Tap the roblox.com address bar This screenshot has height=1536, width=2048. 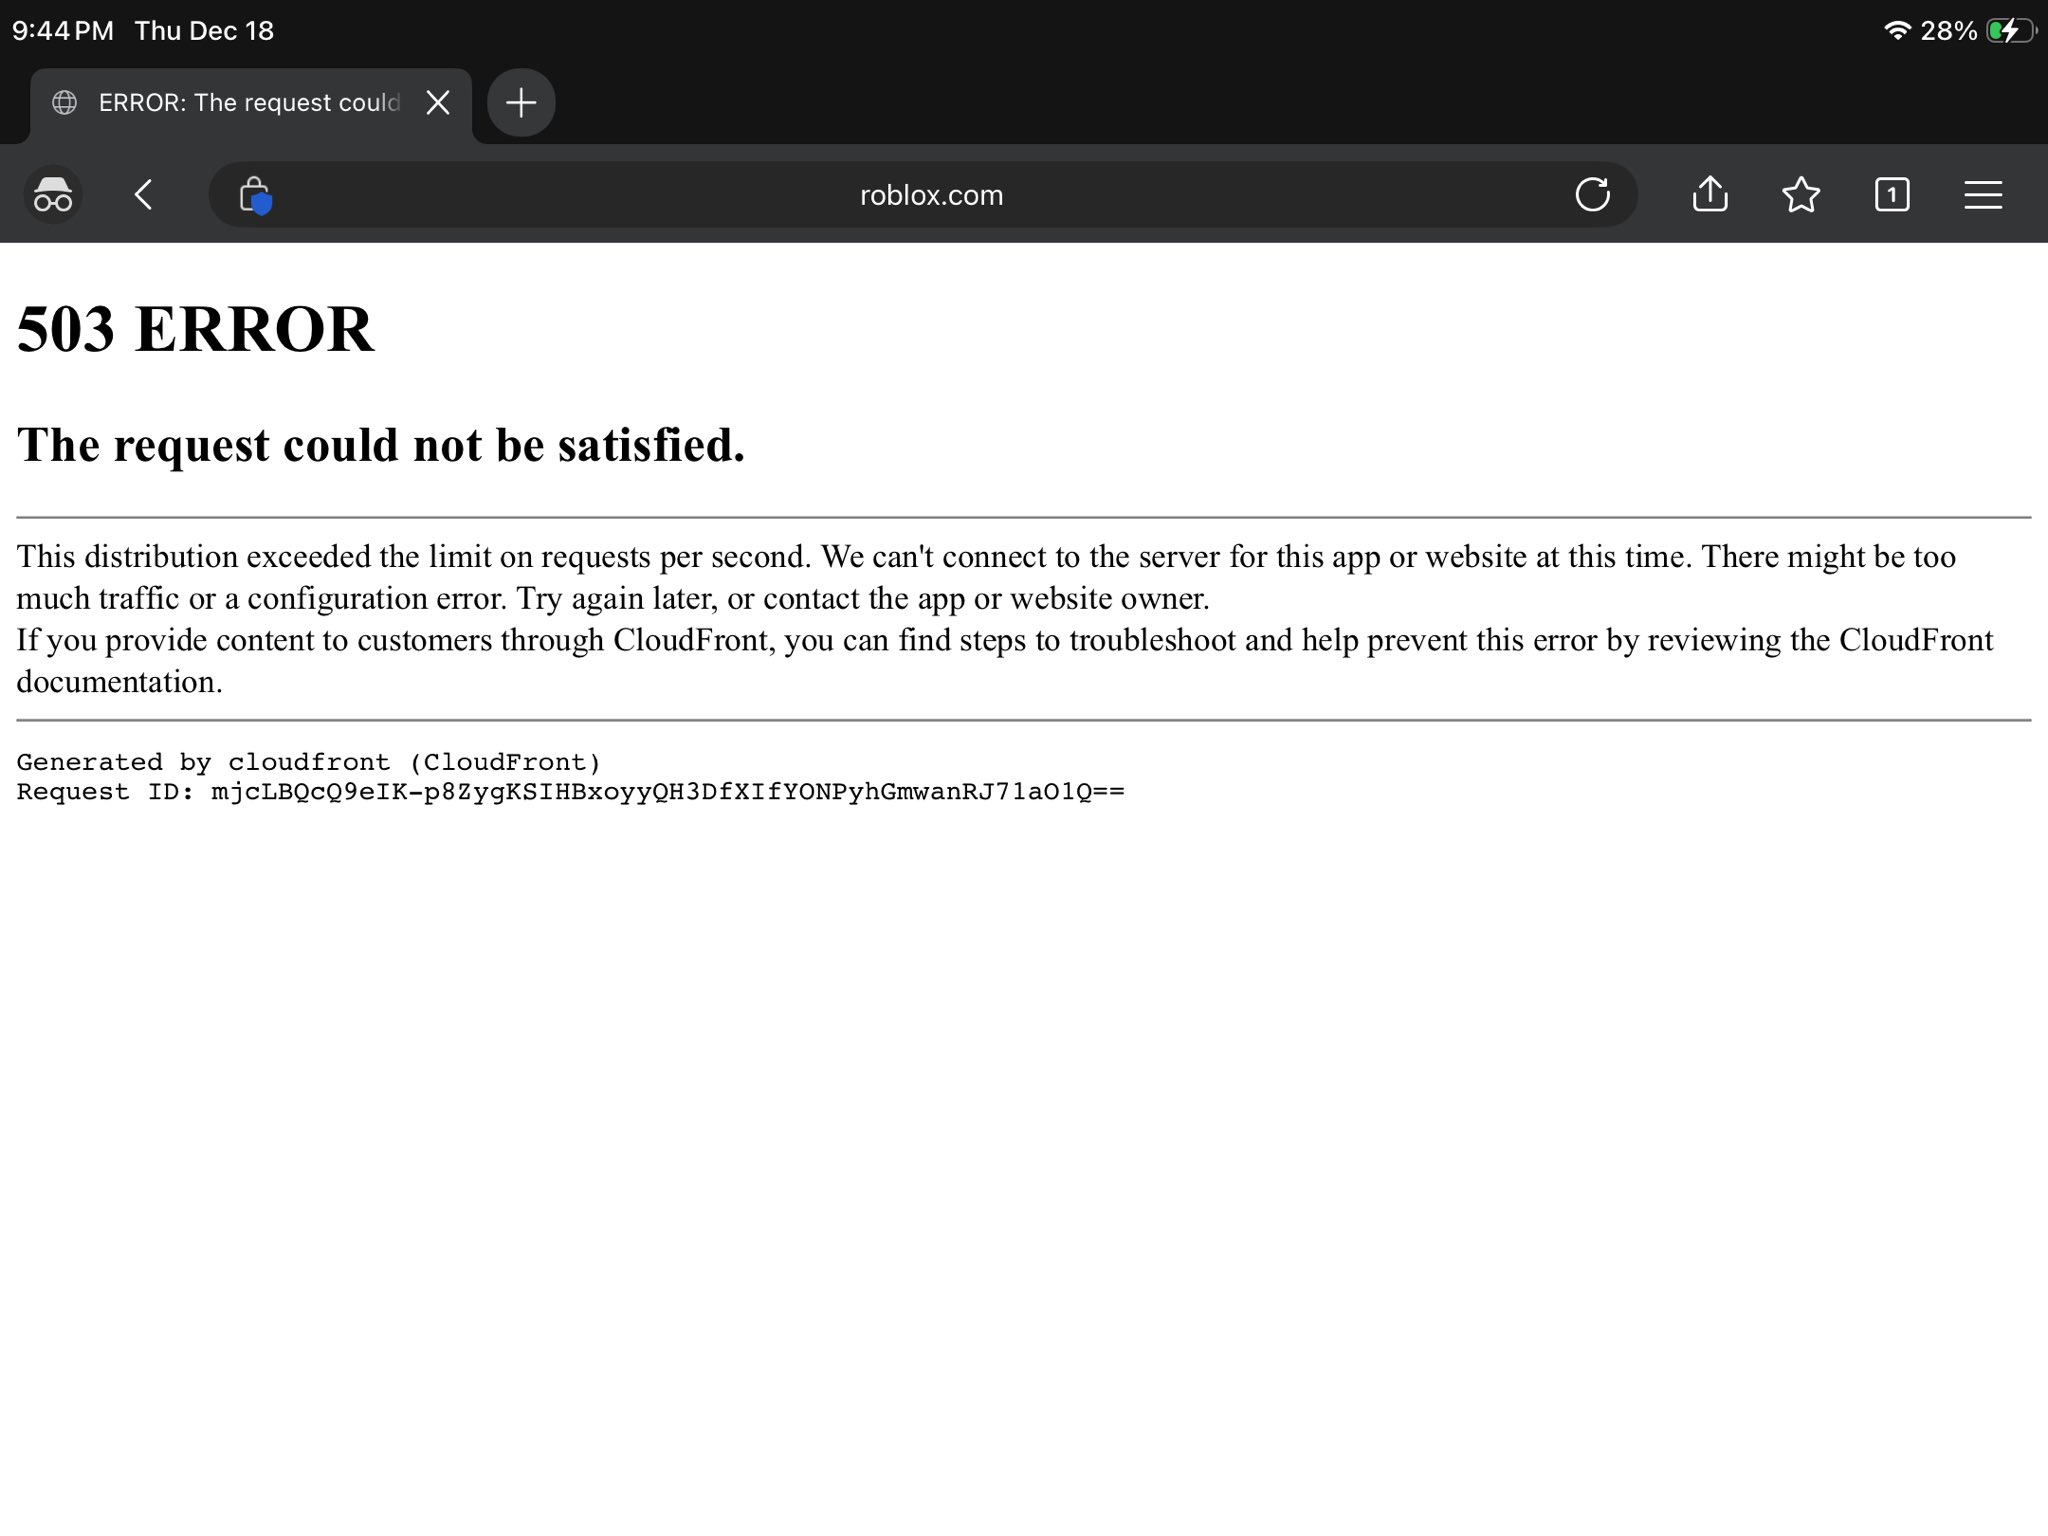pos(930,195)
